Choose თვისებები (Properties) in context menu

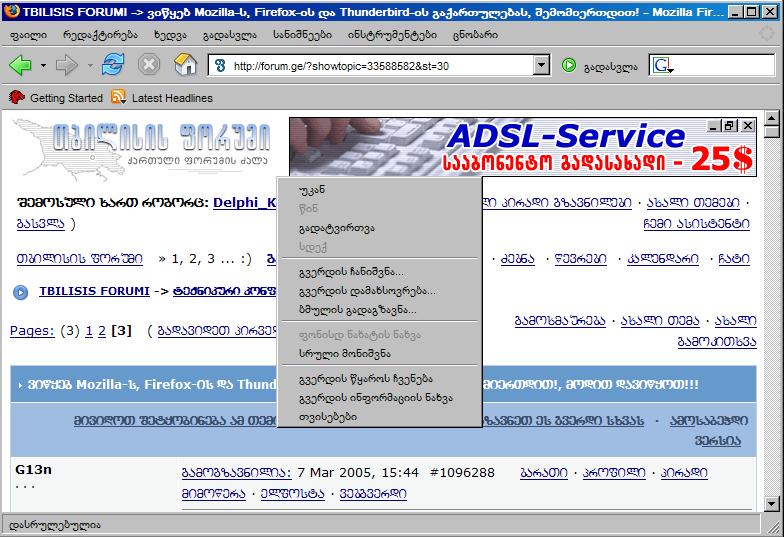(x=380, y=416)
